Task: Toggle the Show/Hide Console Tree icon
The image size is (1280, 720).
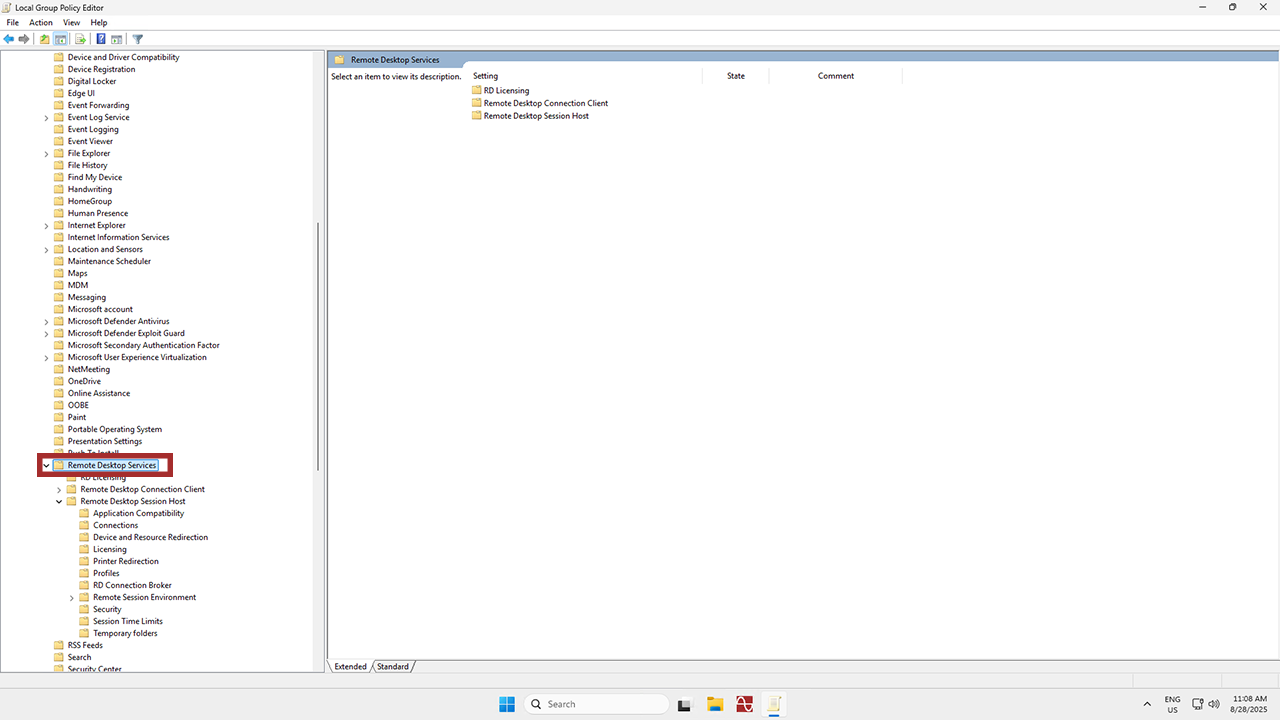Action: point(61,39)
